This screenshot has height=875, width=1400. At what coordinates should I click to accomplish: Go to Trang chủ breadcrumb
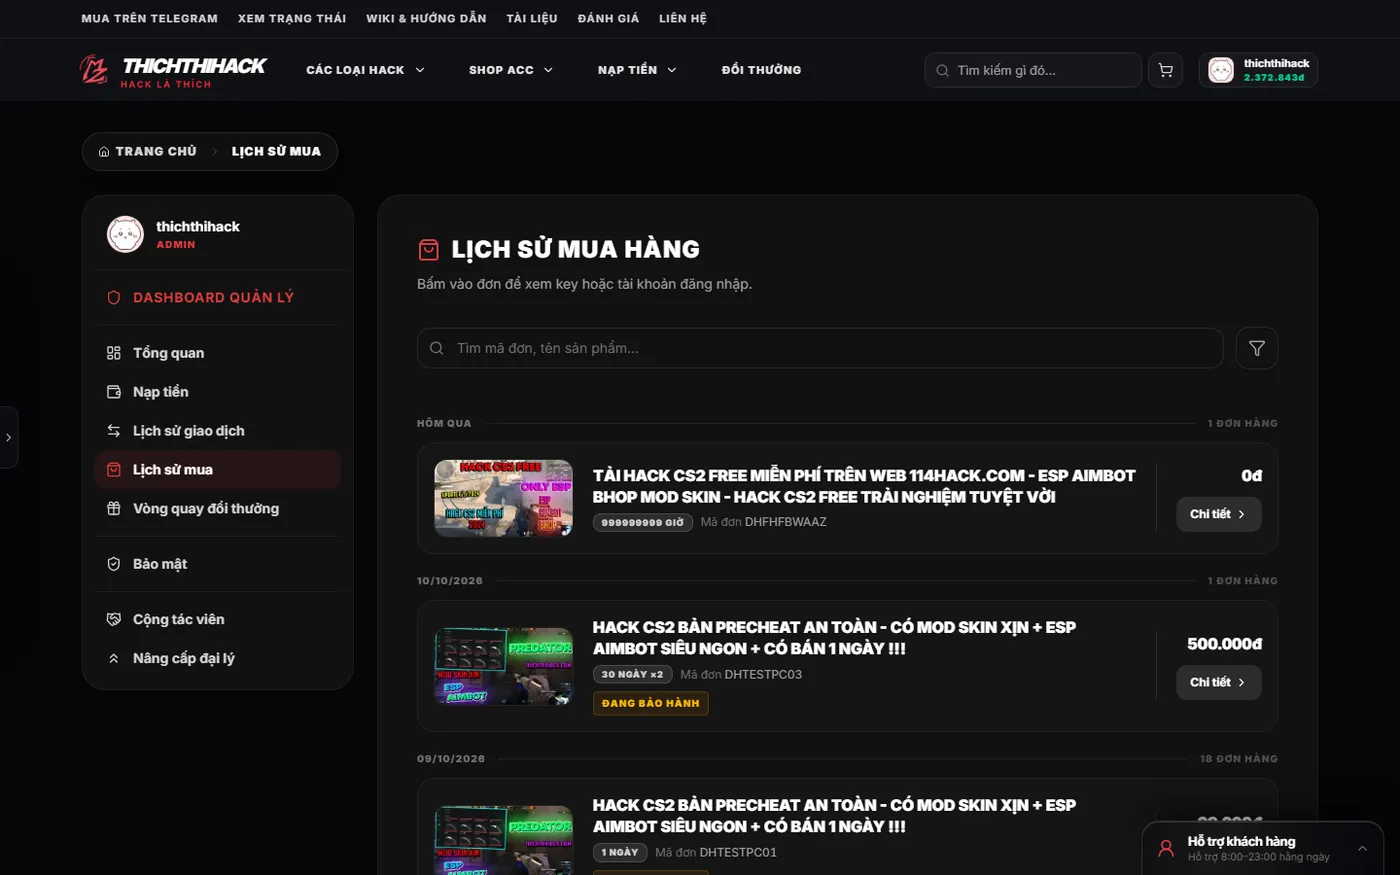pos(148,152)
